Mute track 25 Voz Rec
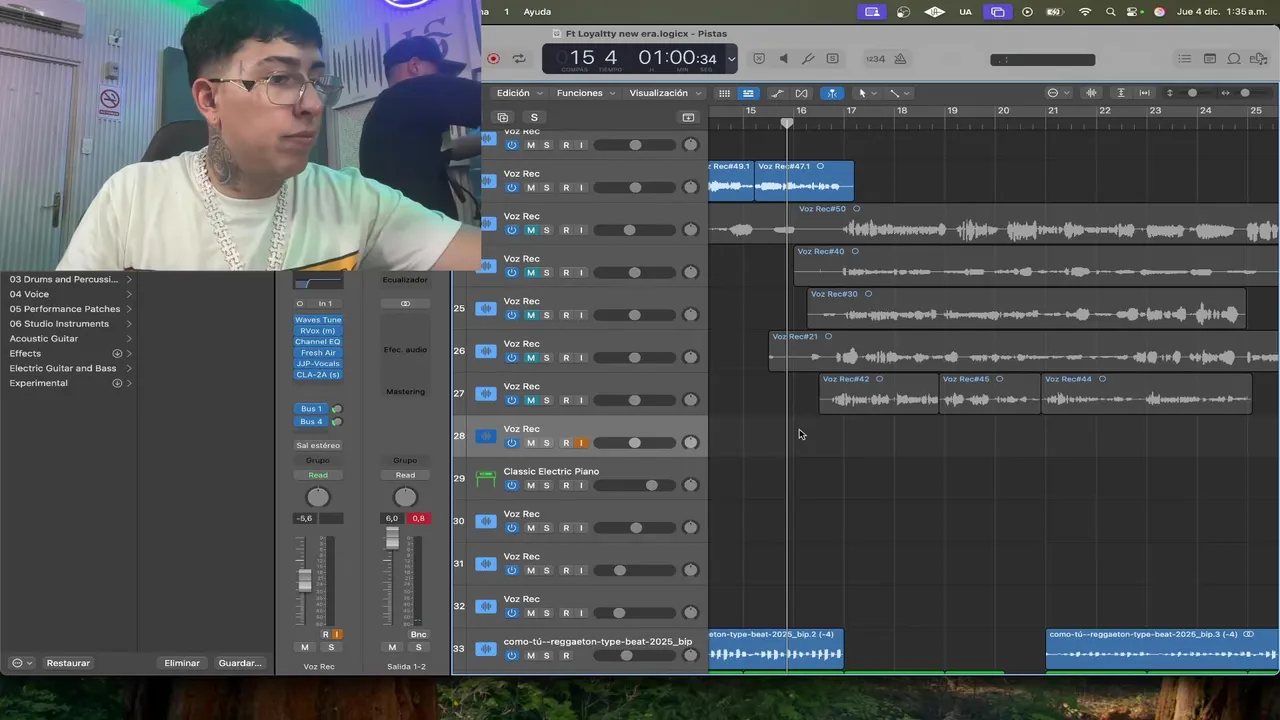This screenshot has width=1280, height=720. tap(531, 315)
